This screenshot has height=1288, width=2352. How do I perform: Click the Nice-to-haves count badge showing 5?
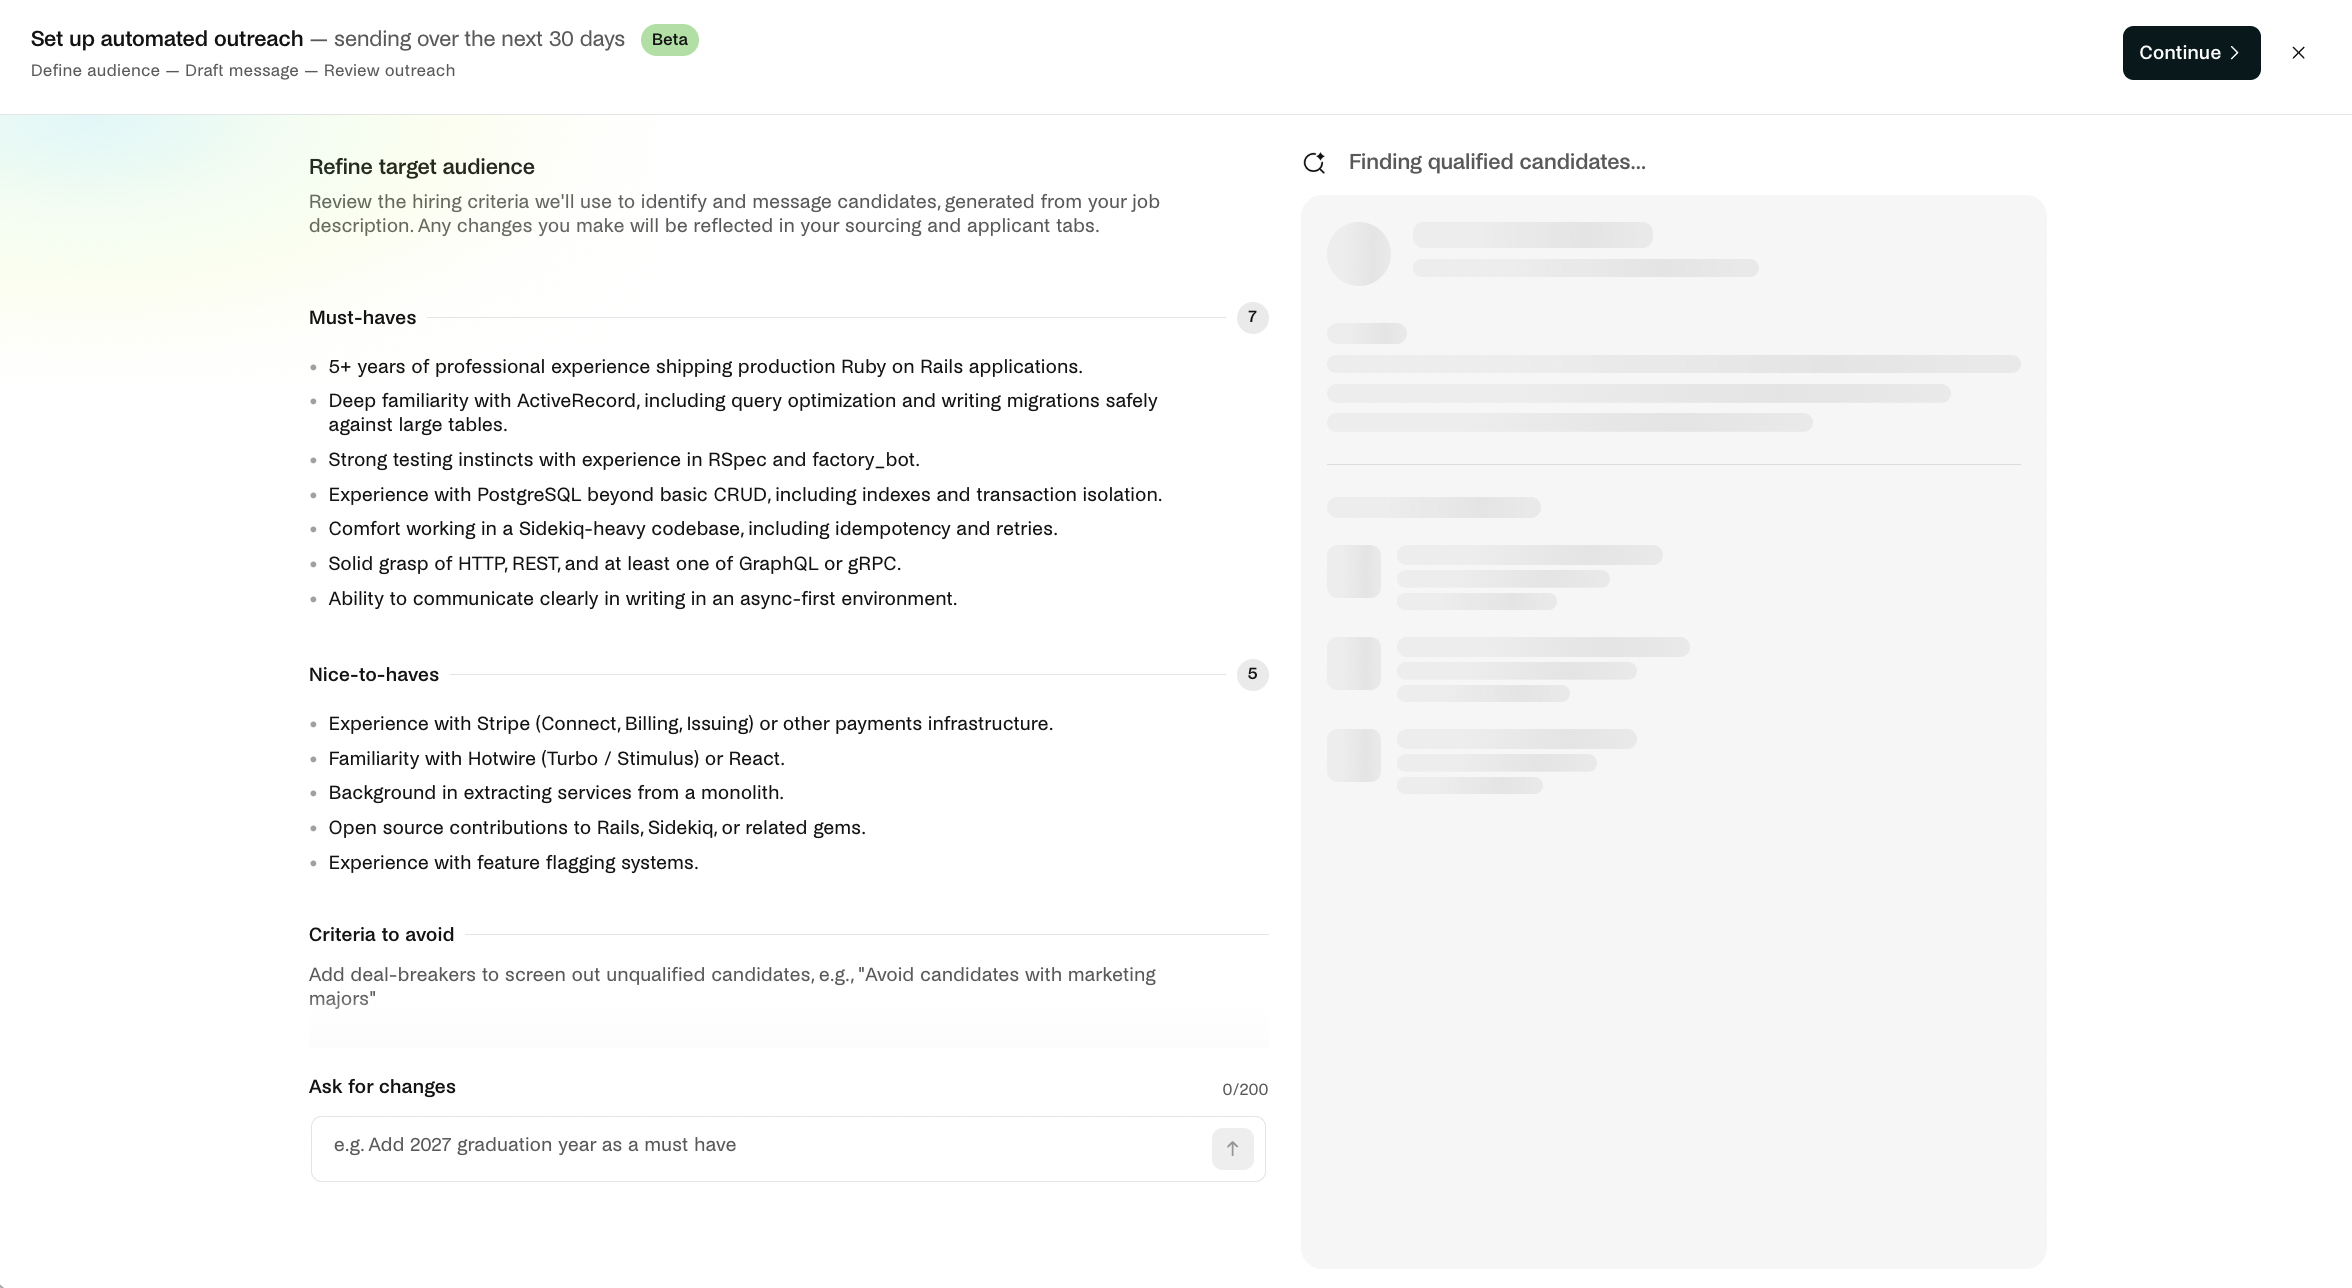[x=1252, y=675]
